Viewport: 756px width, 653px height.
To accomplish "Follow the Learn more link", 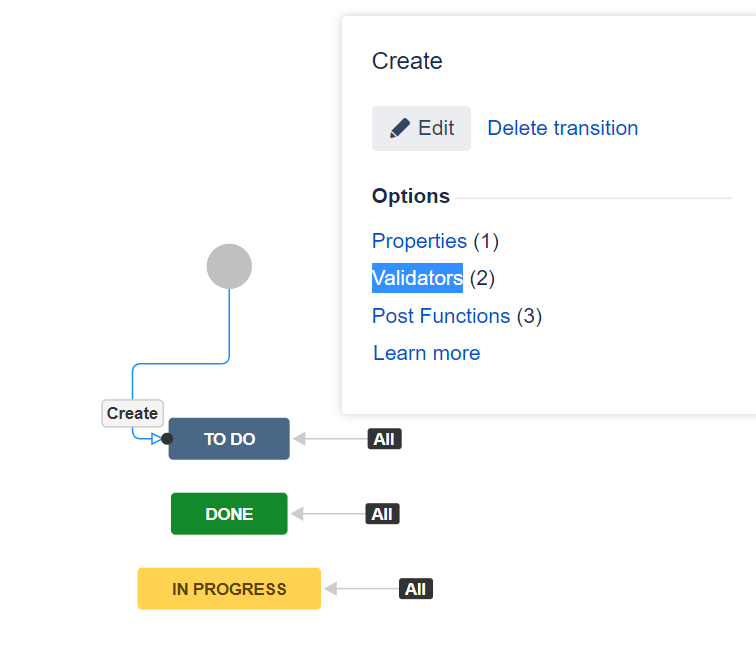I will (x=427, y=353).
